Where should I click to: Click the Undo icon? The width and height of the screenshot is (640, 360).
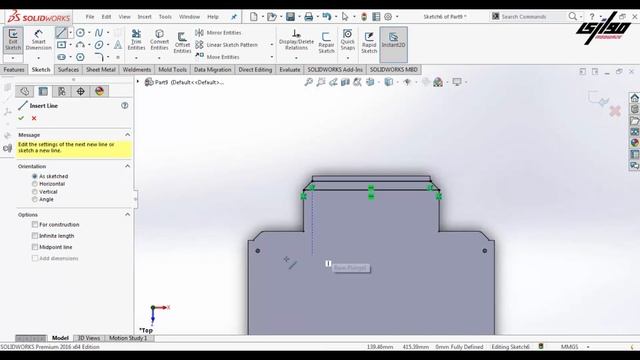point(327,17)
